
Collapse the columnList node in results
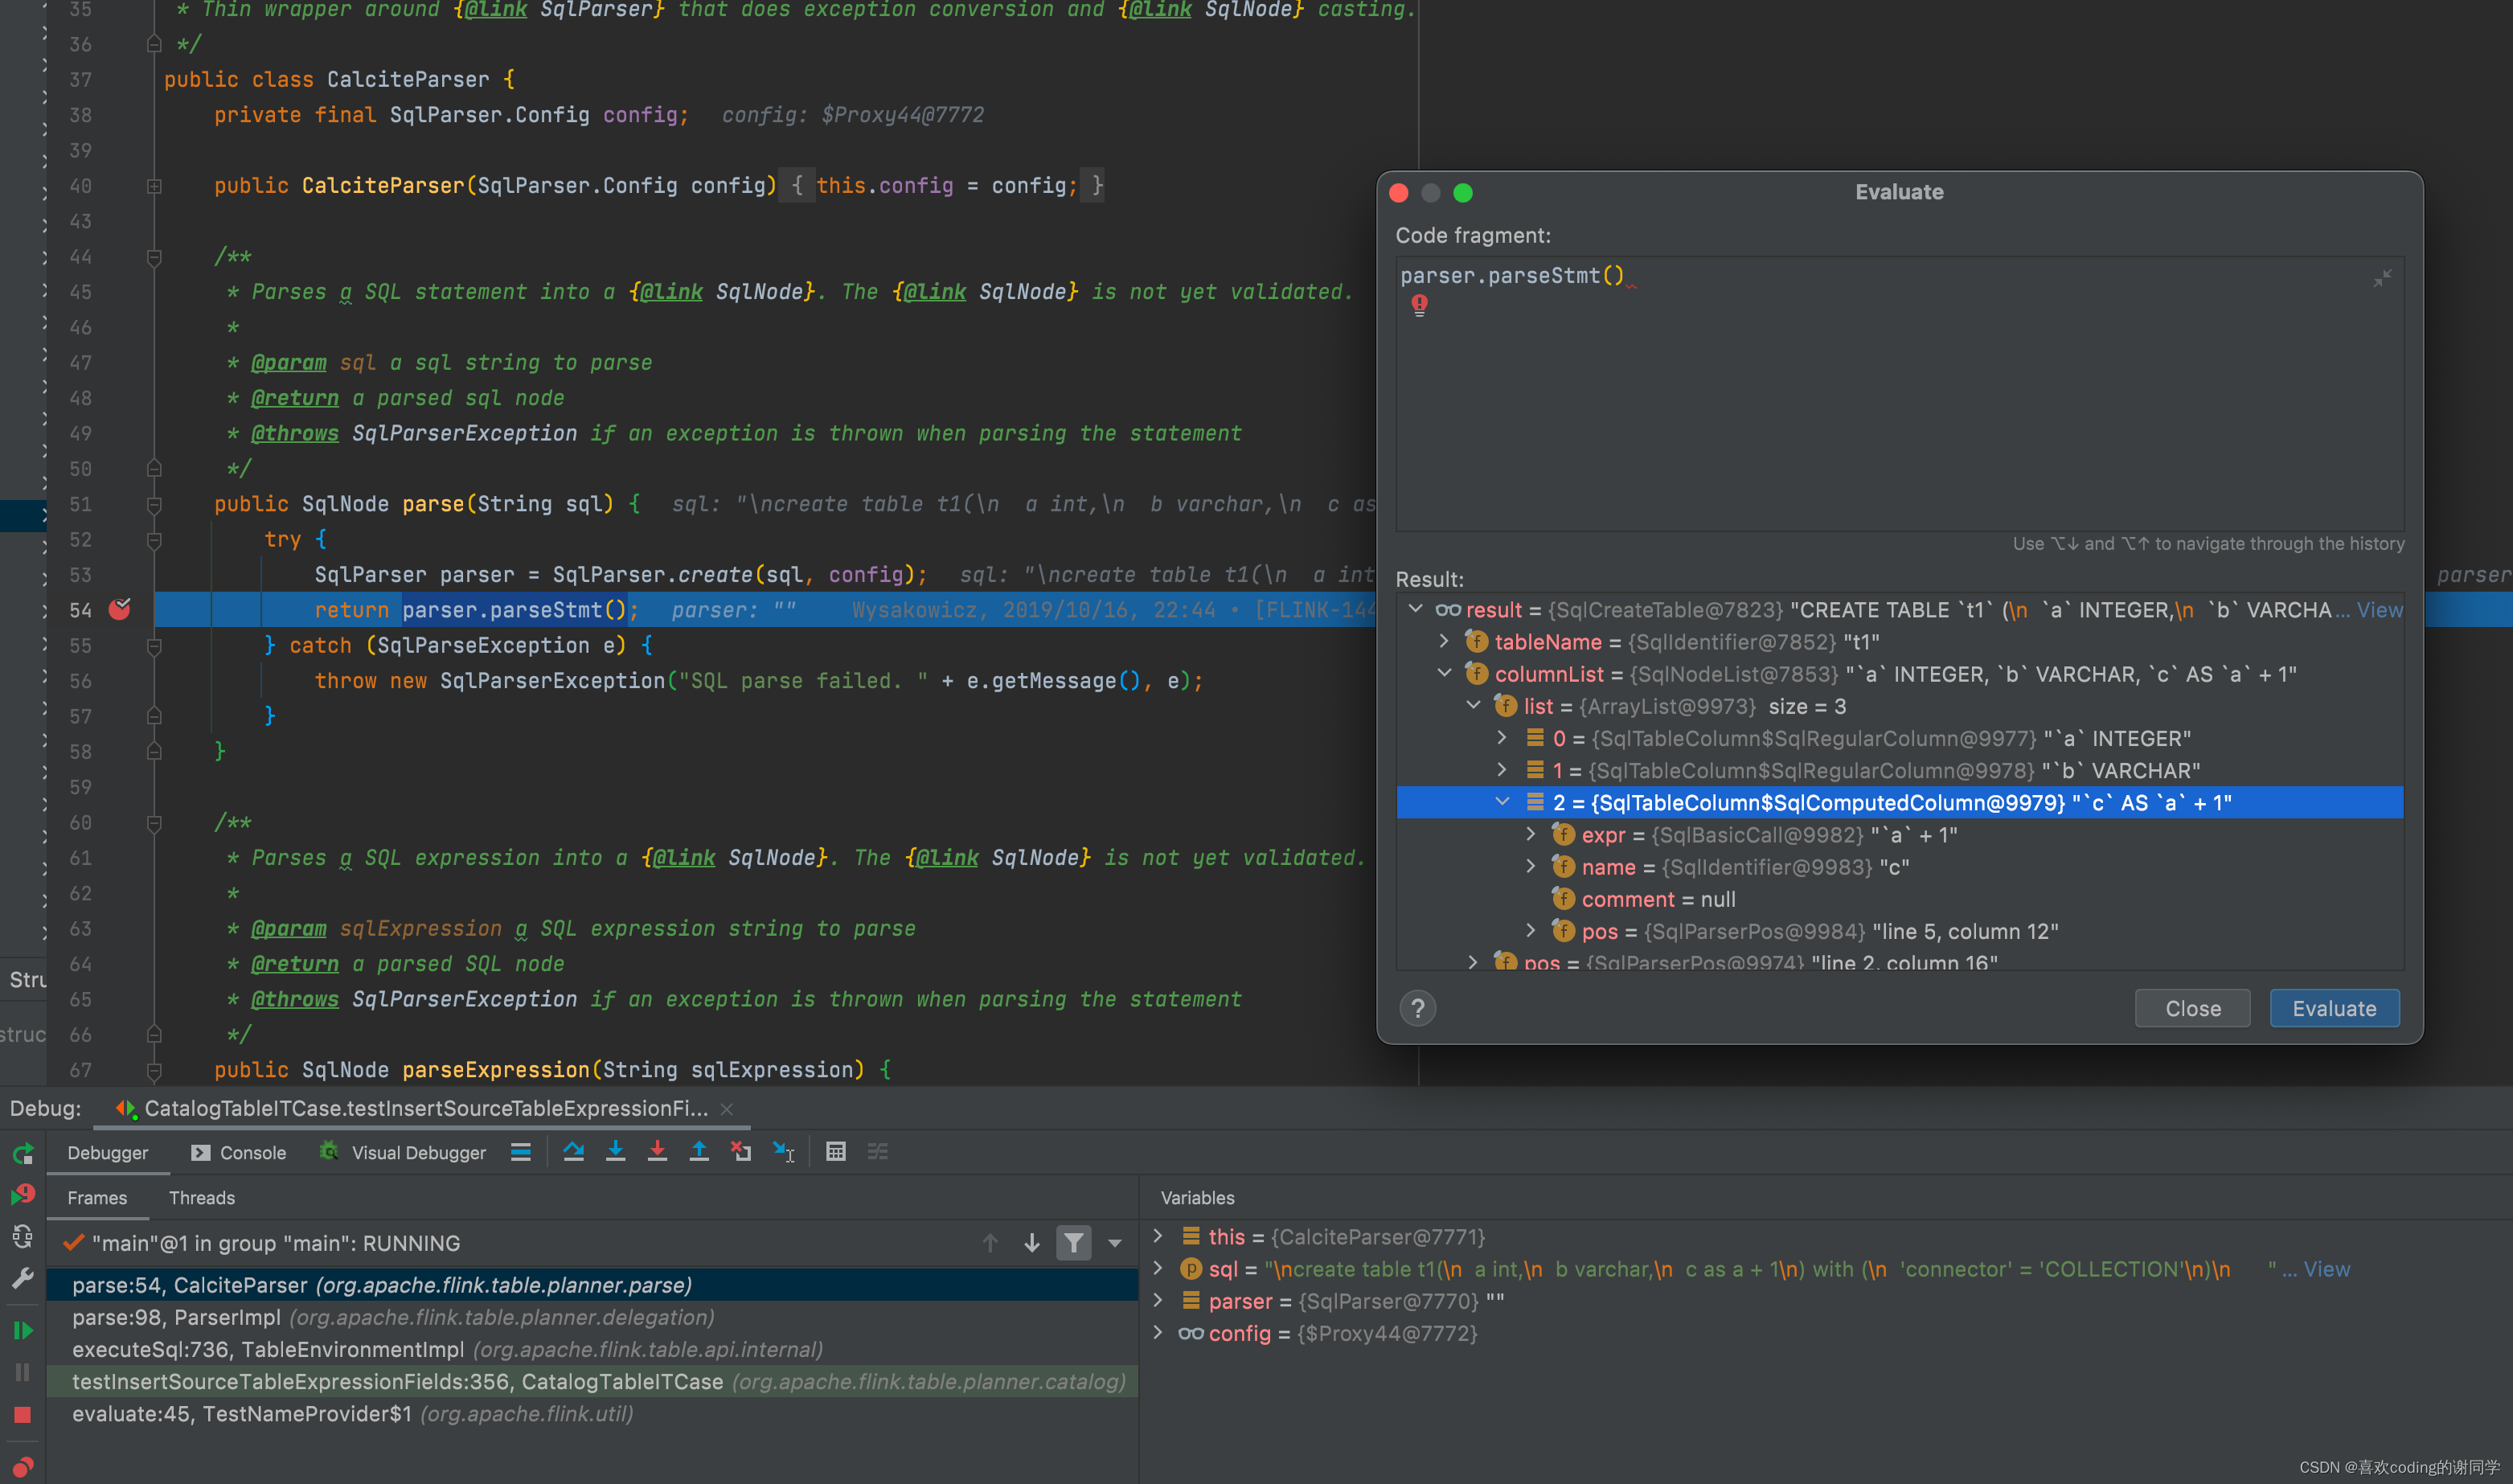[x=1444, y=673]
